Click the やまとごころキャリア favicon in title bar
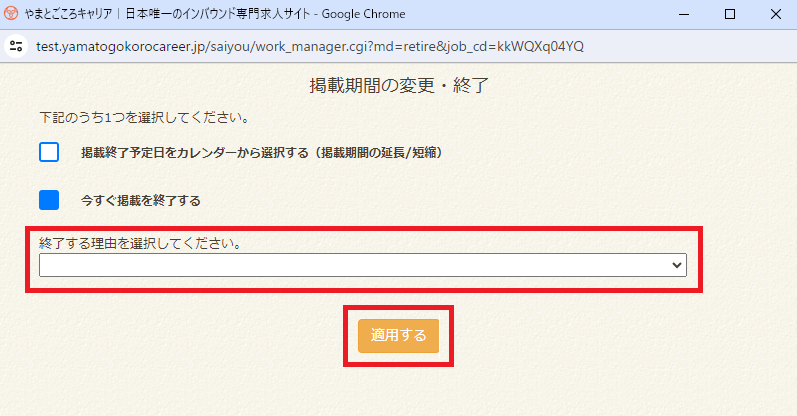The height and width of the screenshot is (416, 797). point(13,14)
